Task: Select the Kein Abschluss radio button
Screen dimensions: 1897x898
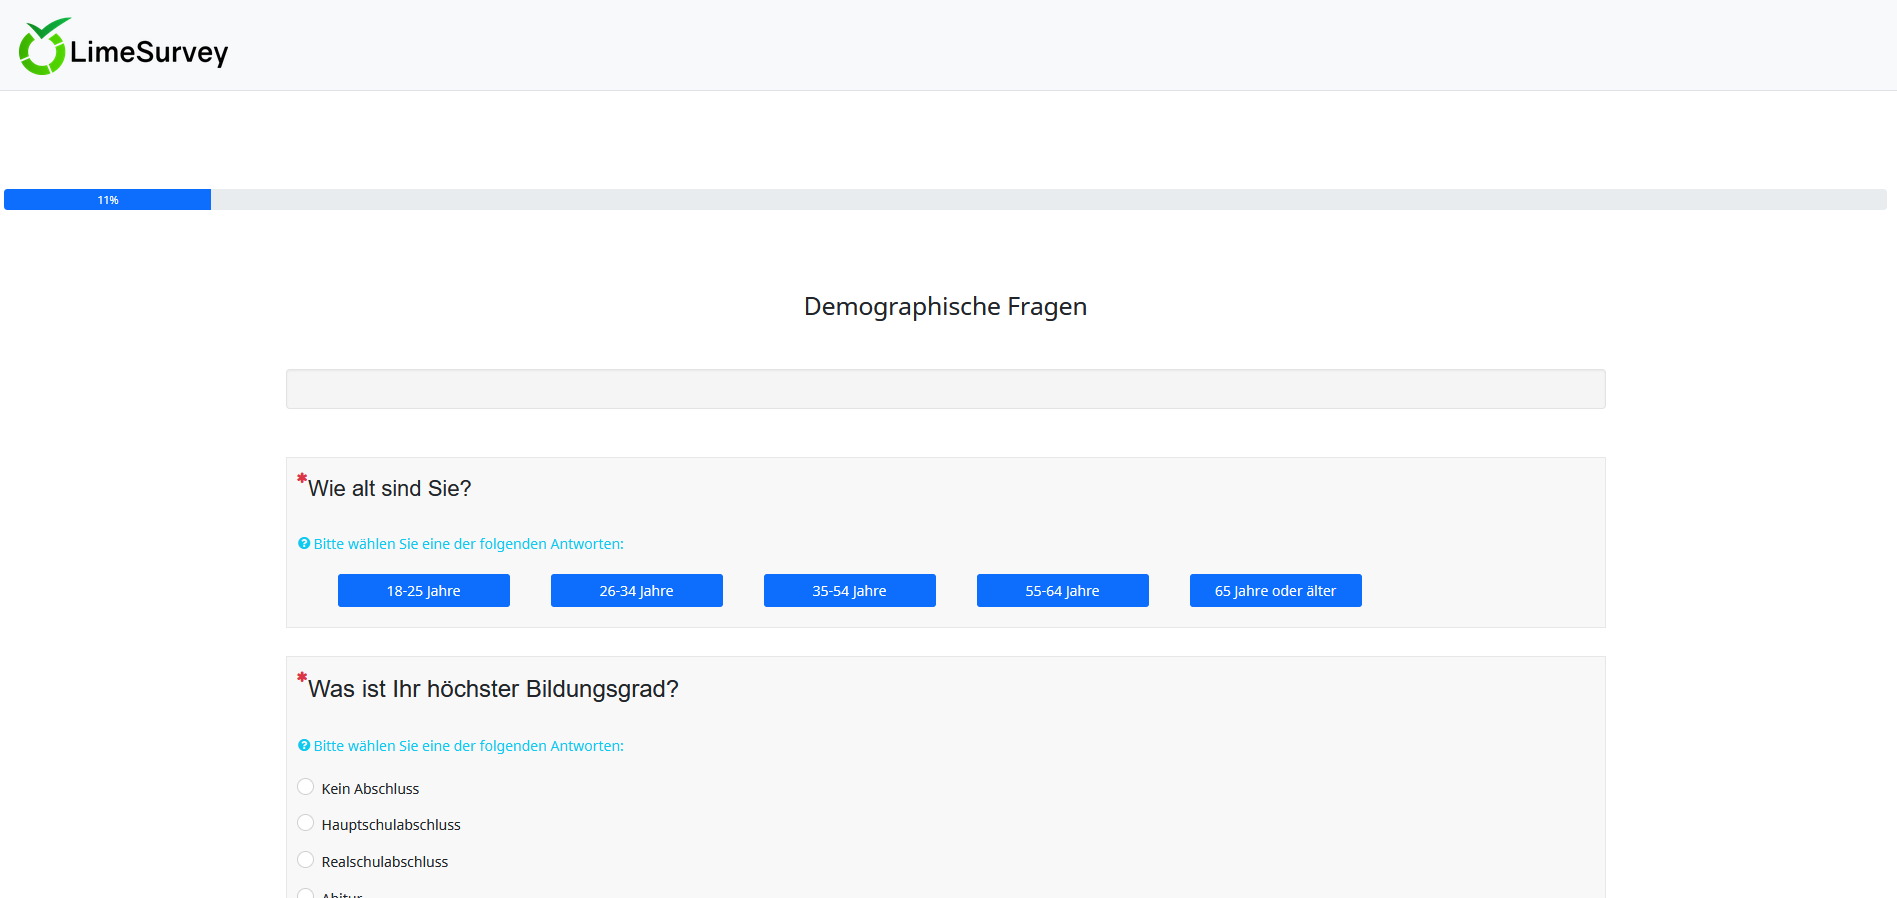Action: [x=306, y=787]
